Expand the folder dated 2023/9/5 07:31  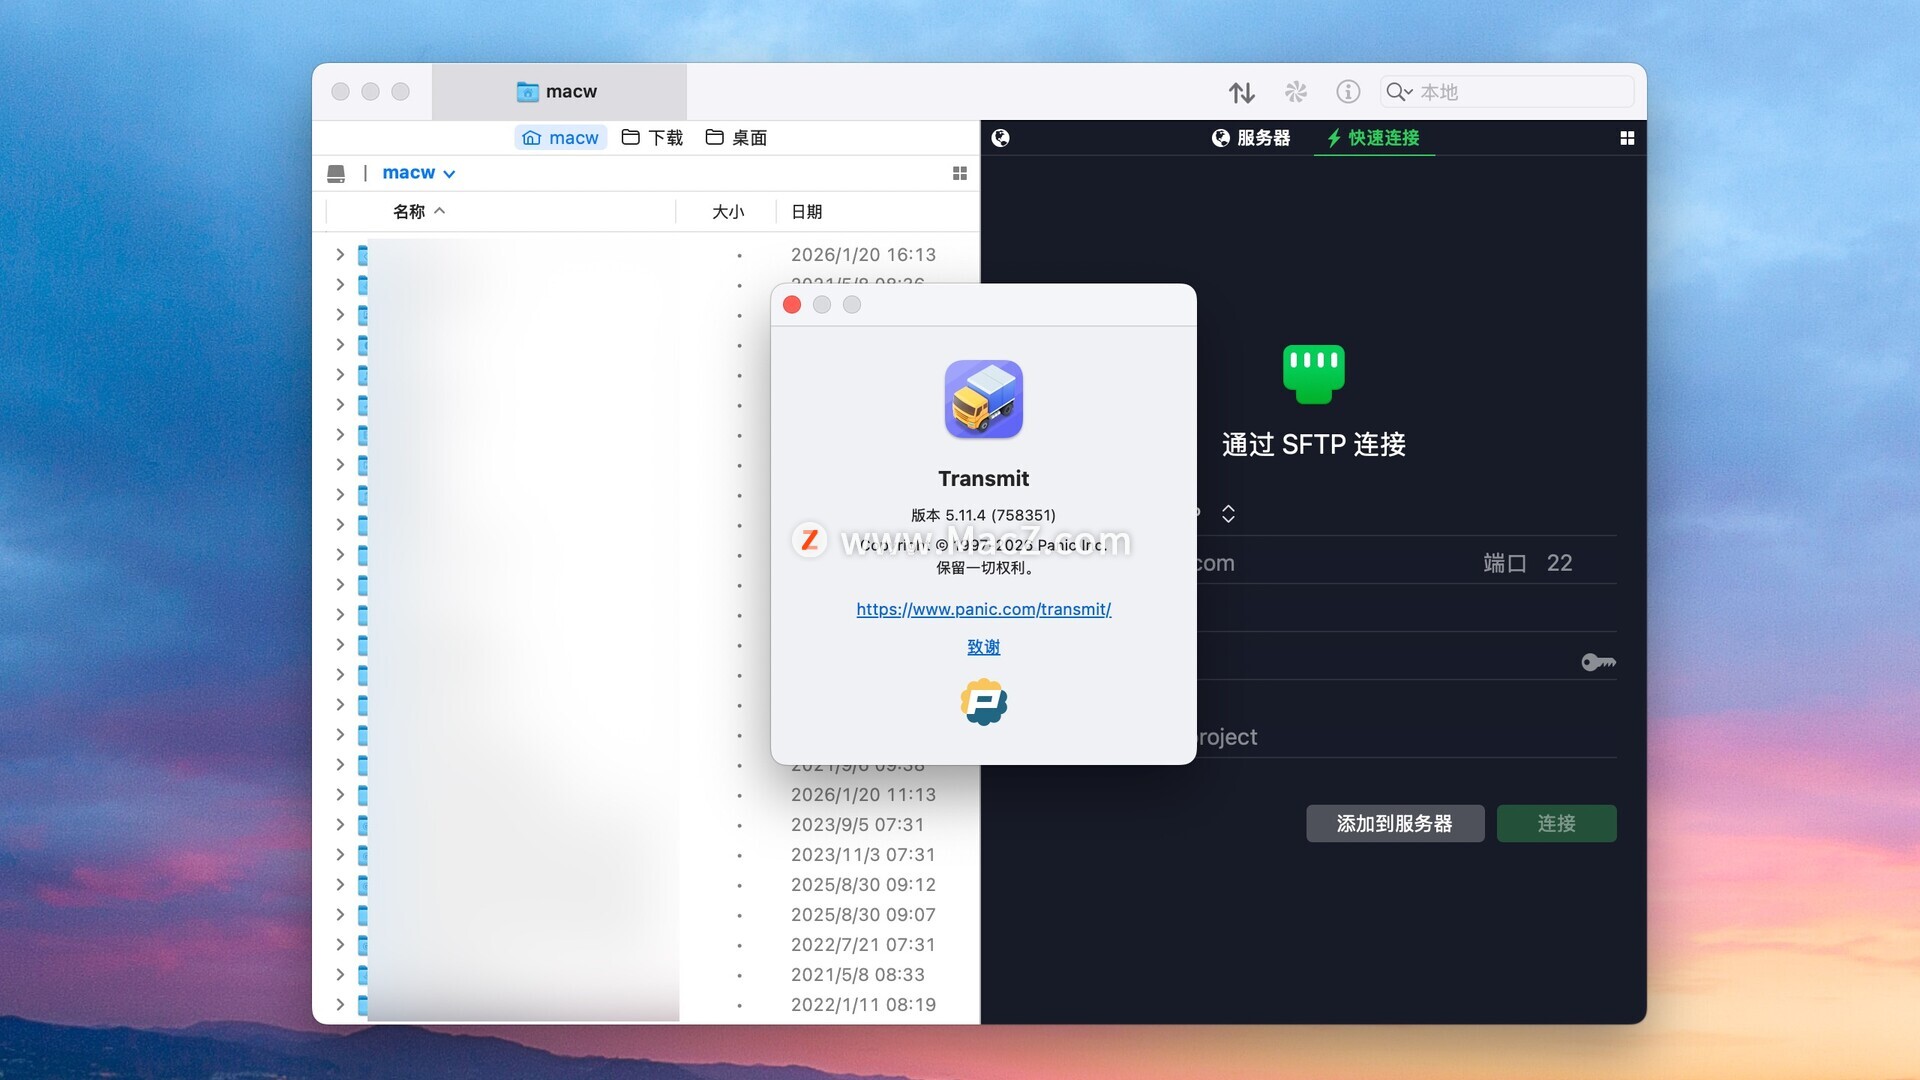click(x=340, y=825)
